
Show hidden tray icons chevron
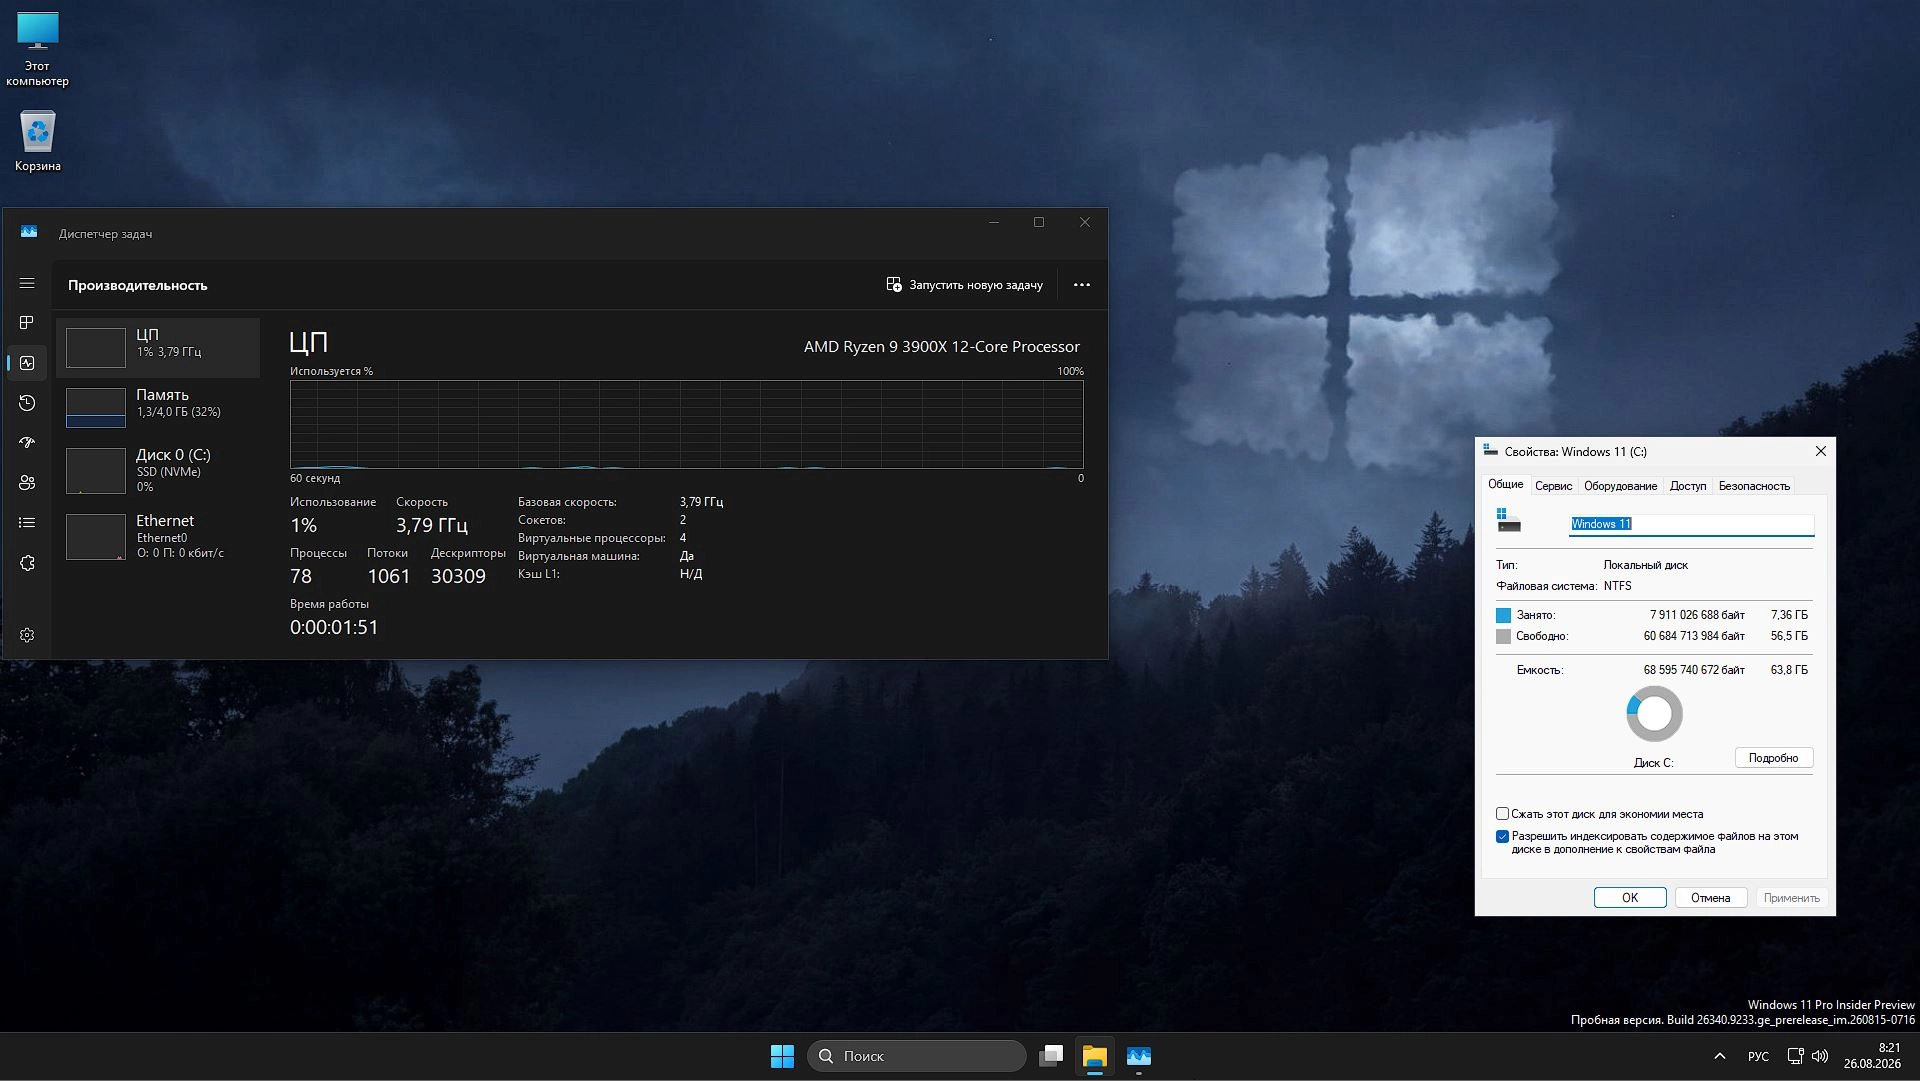click(1720, 1056)
